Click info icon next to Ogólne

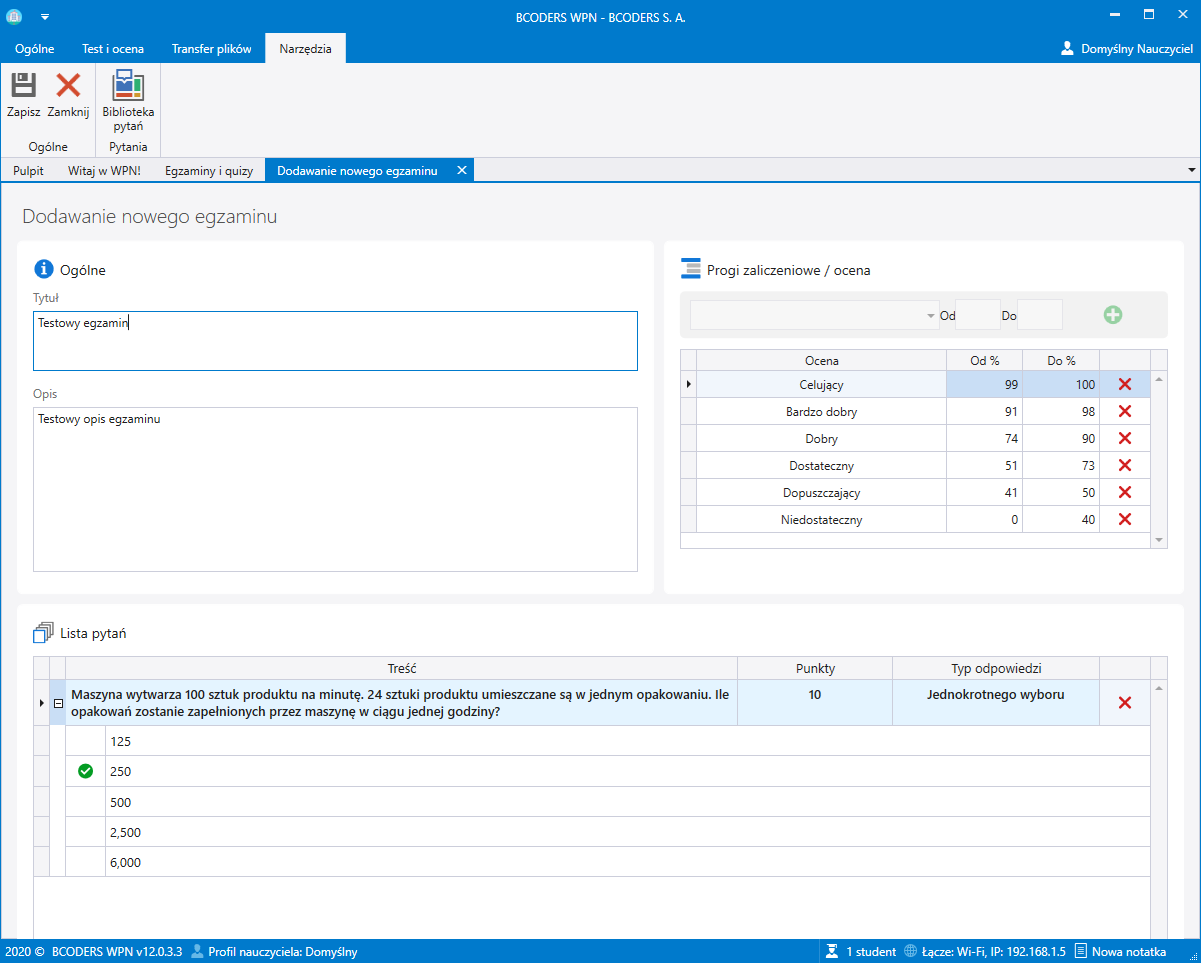[43, 269]
